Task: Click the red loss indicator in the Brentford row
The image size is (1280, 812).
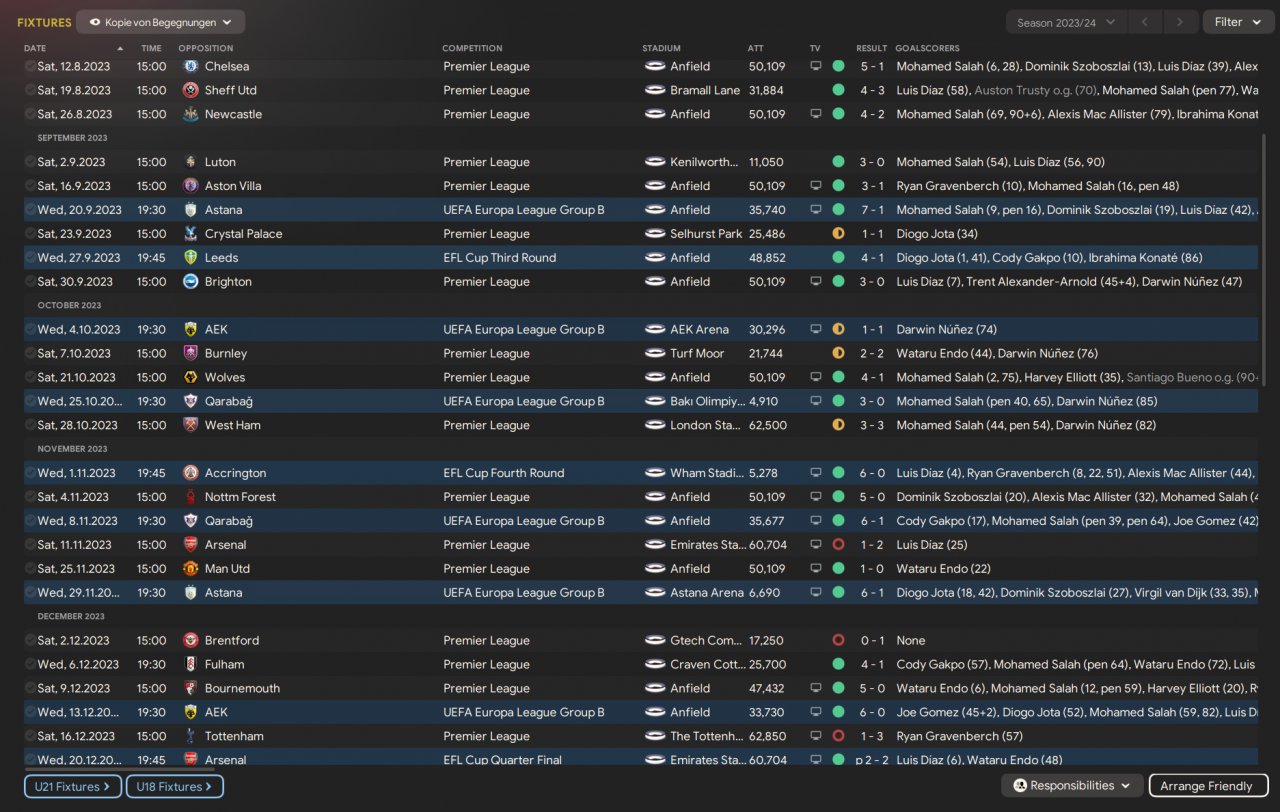Action: point(838,640)
